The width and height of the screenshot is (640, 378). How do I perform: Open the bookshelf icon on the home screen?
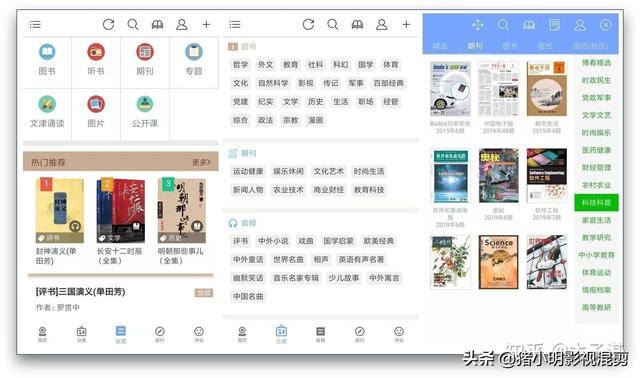point(158,24)
